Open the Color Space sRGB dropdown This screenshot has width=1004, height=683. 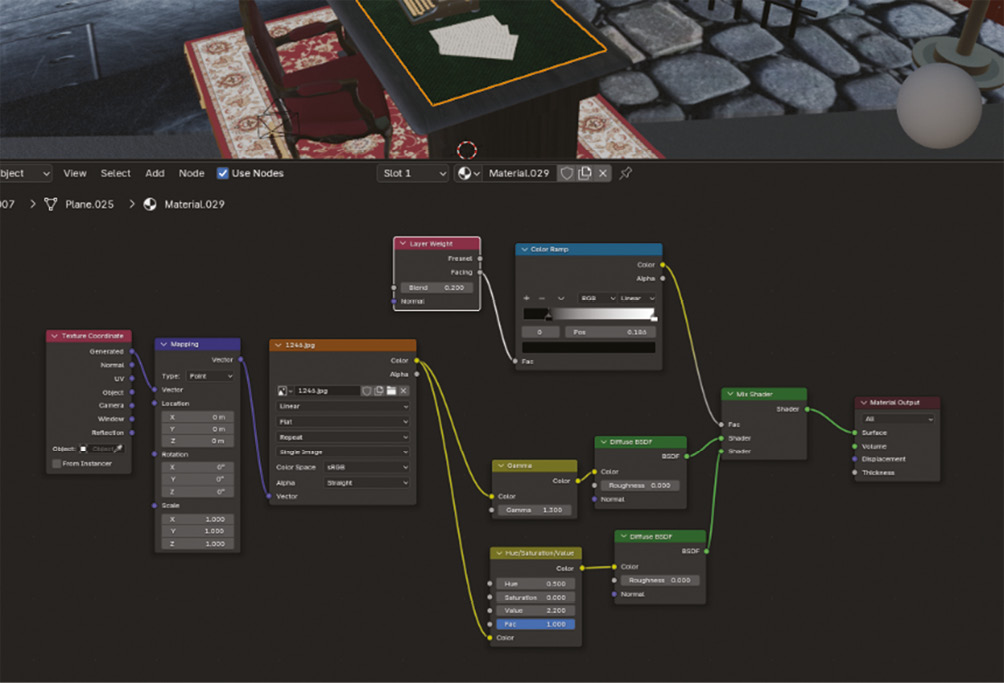366,467
